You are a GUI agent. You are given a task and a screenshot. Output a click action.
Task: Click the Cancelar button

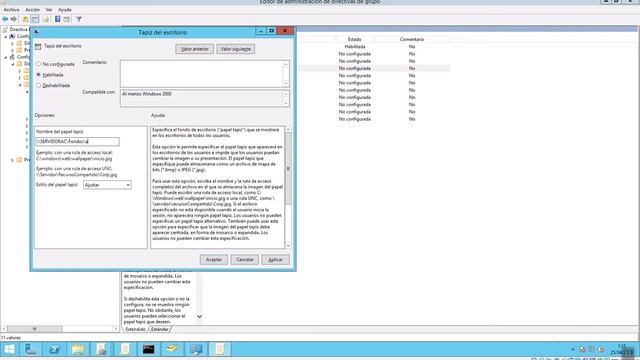pyautogui.click(x=245, y=260)
